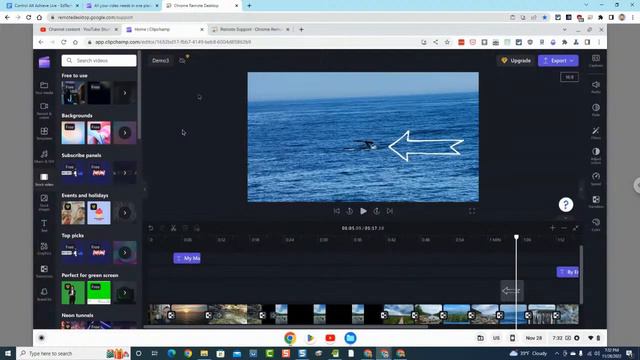Switch to Control Alt Achieve Live tab
640x360 pixels.
pyautogui.click(x=42, y=6)
